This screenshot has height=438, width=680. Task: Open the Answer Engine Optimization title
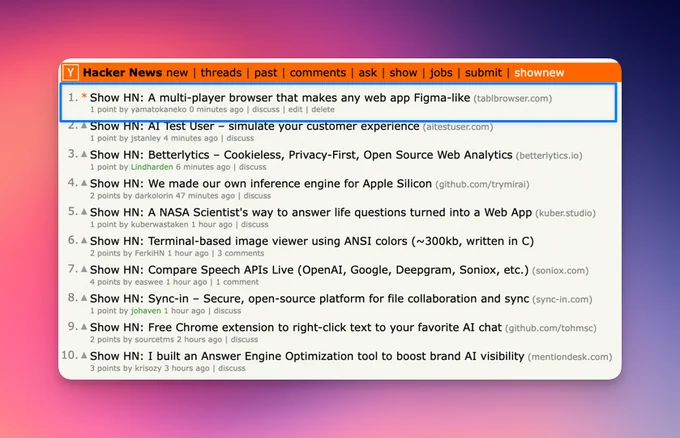pyautogui.click(x=307, y=356)
